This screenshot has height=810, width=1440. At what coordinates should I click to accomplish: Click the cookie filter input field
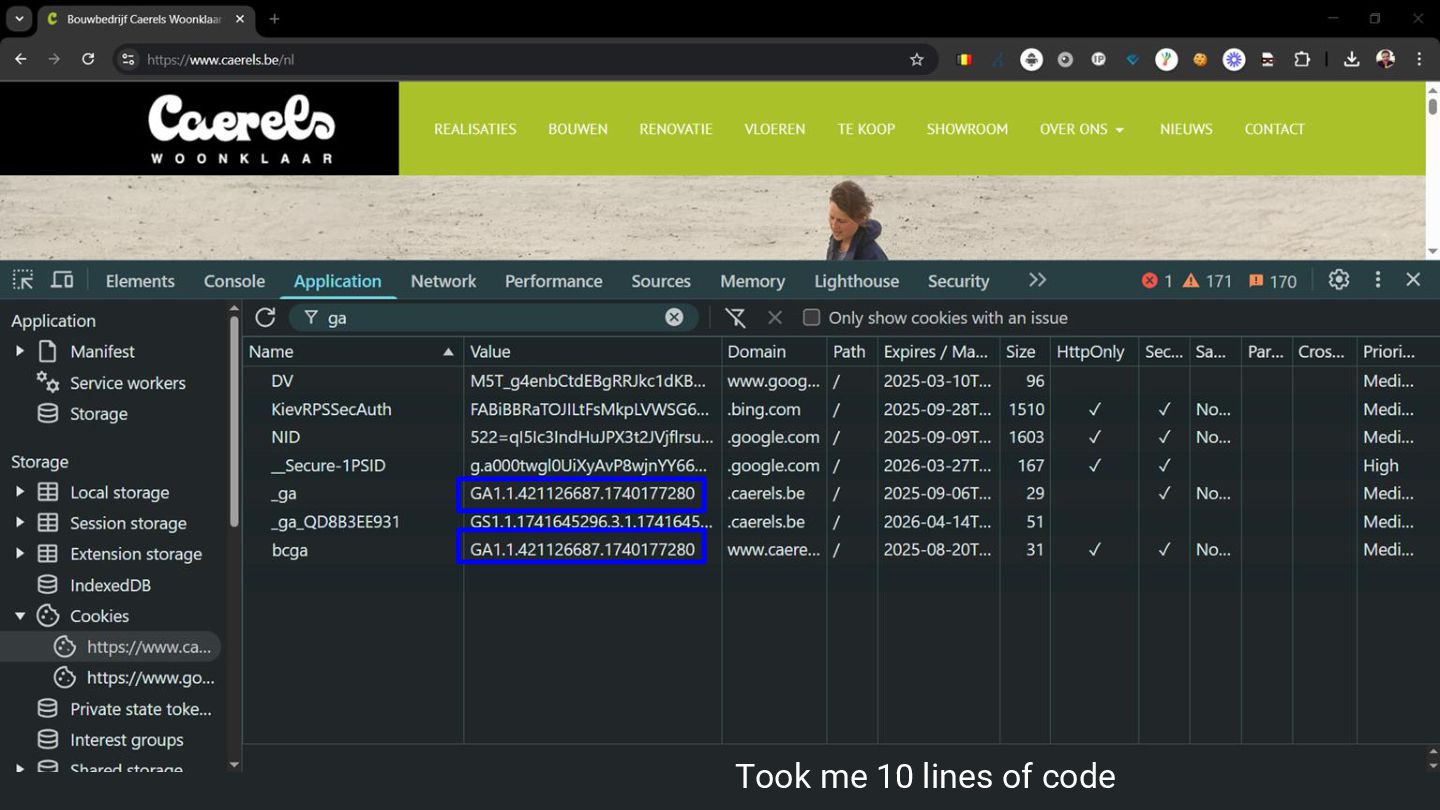pyautogui.click(x=494, y=317)
